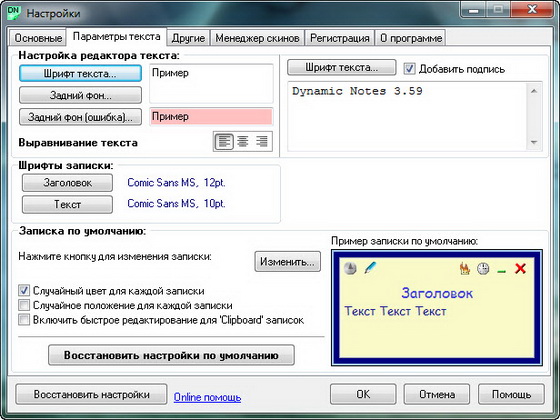Click the DN application icon in the title bar
This screenshot has height=420, width=560.
pyautogui.click(x=14, y=13)
